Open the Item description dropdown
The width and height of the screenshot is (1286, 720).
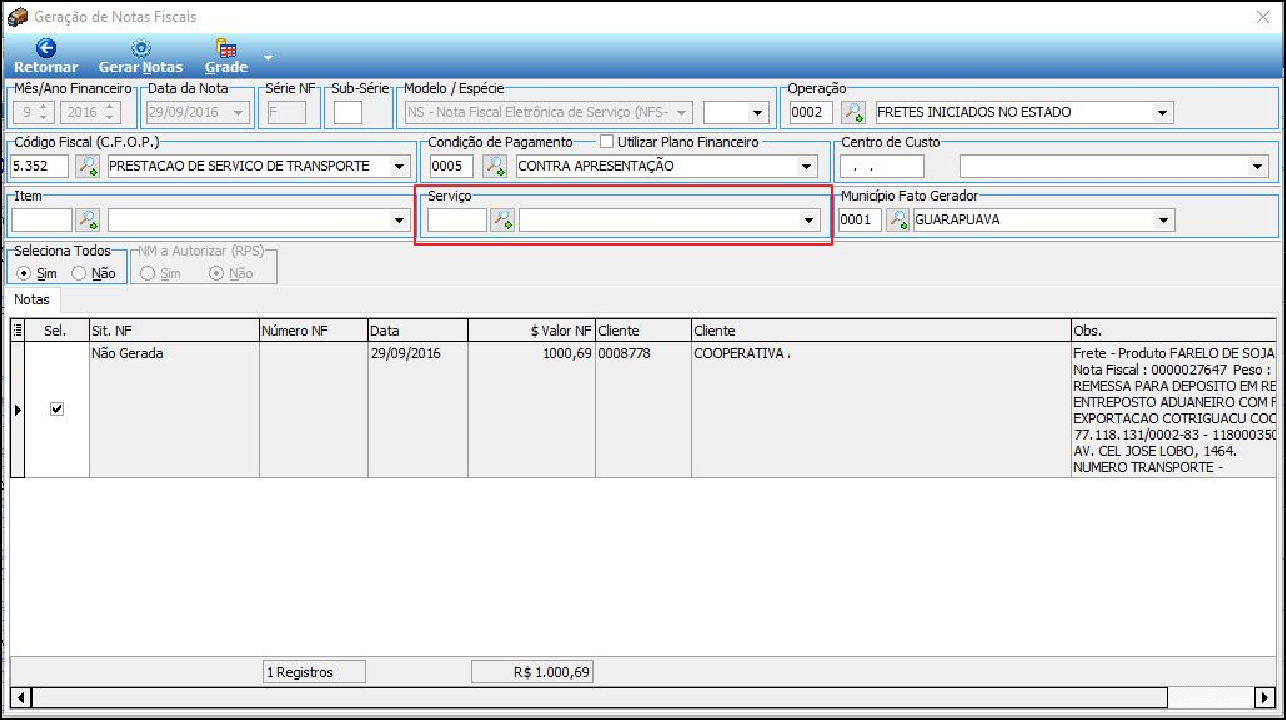[399, 220]
